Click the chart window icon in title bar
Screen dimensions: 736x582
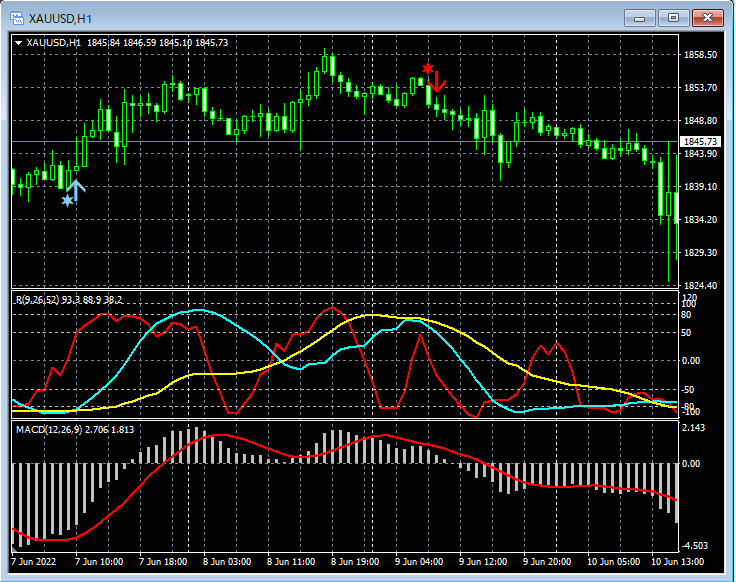pyautogui.click(x=17, y=17)
